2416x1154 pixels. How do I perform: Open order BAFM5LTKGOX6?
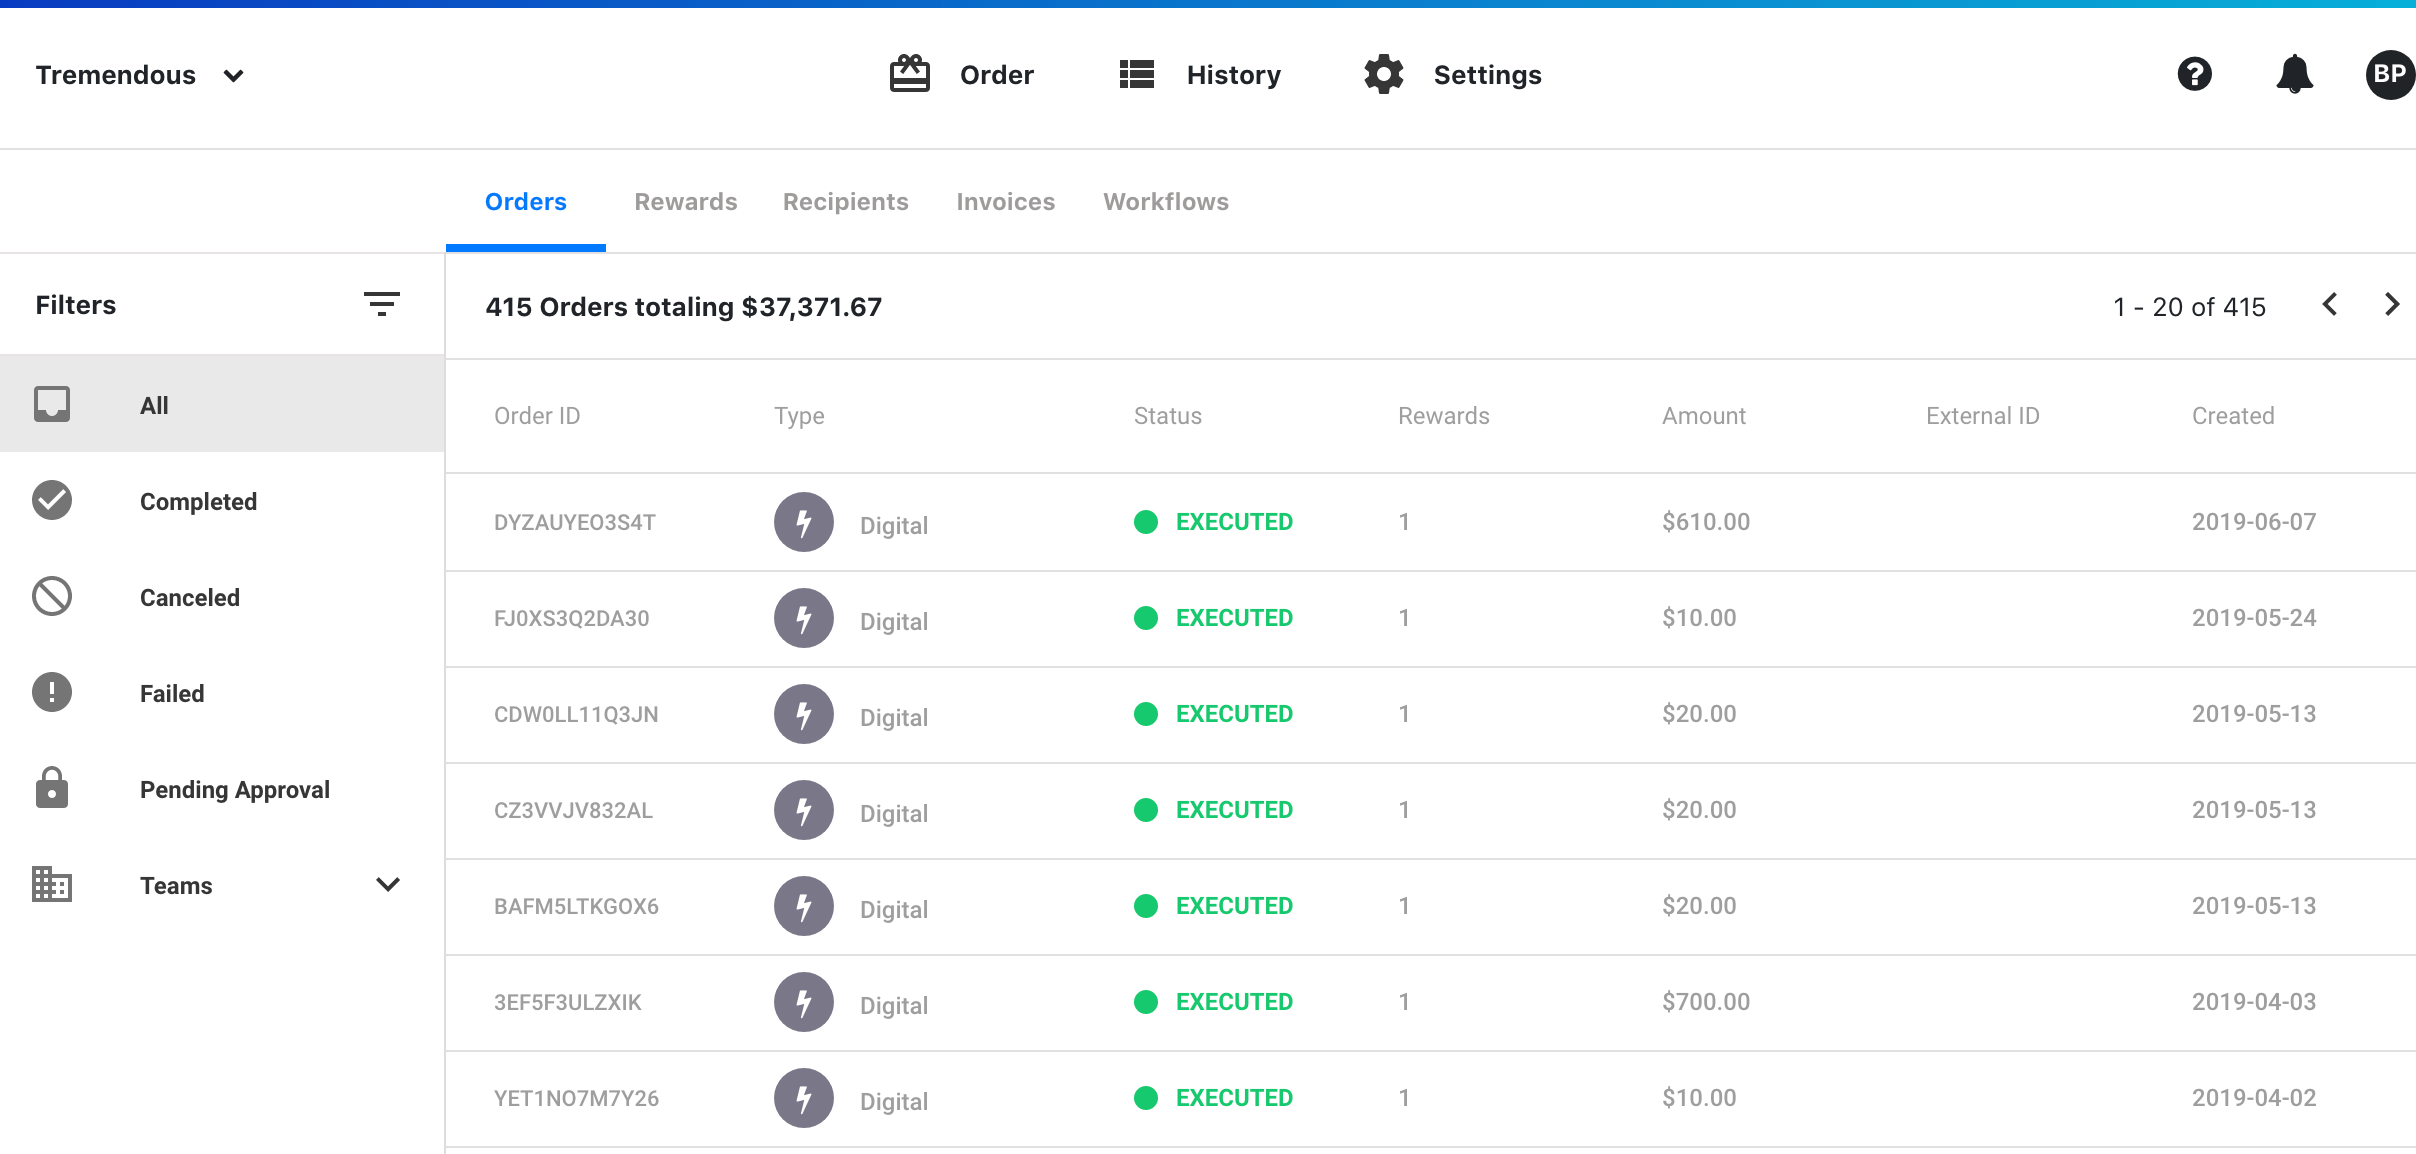(576, 906)
